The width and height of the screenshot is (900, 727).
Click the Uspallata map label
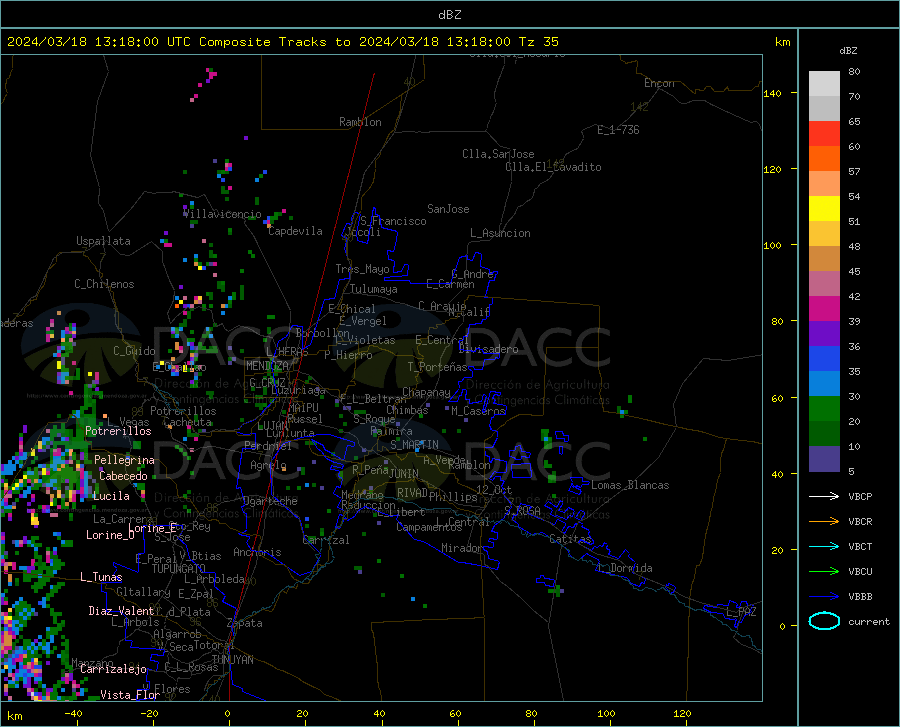(x=103, y=241)
